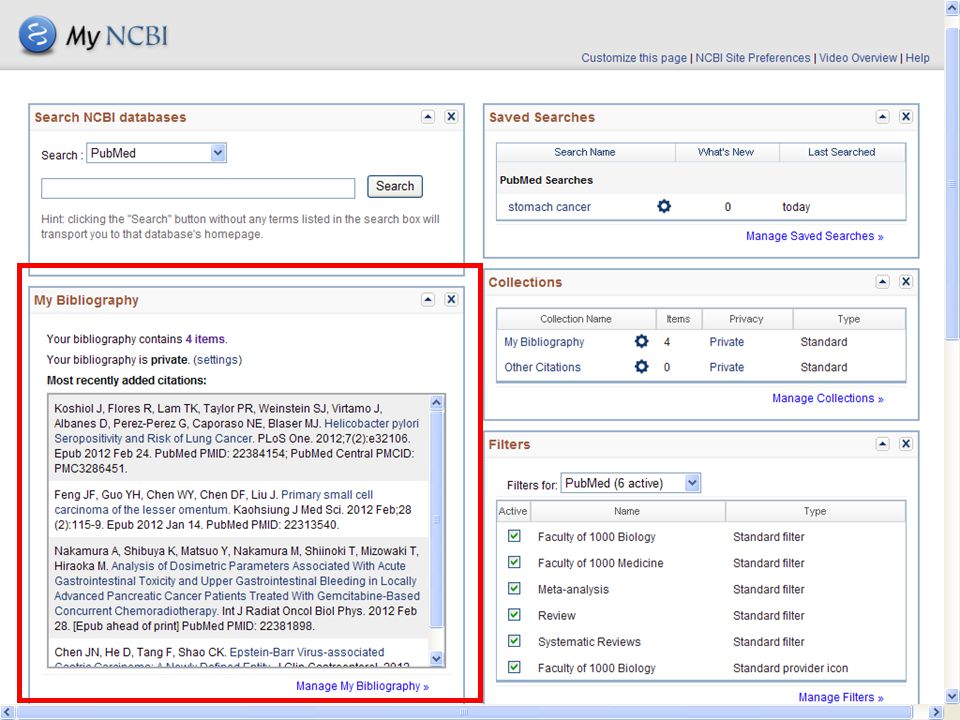Click Manage Collections link
960x720 pixels.
point(827,399)
